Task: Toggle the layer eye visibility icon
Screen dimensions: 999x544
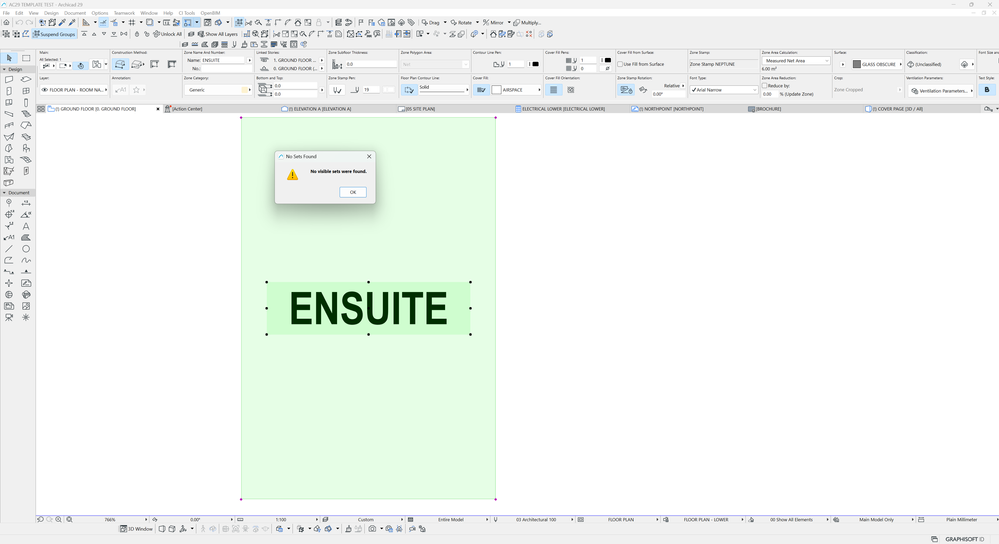Action: (45, 90)
